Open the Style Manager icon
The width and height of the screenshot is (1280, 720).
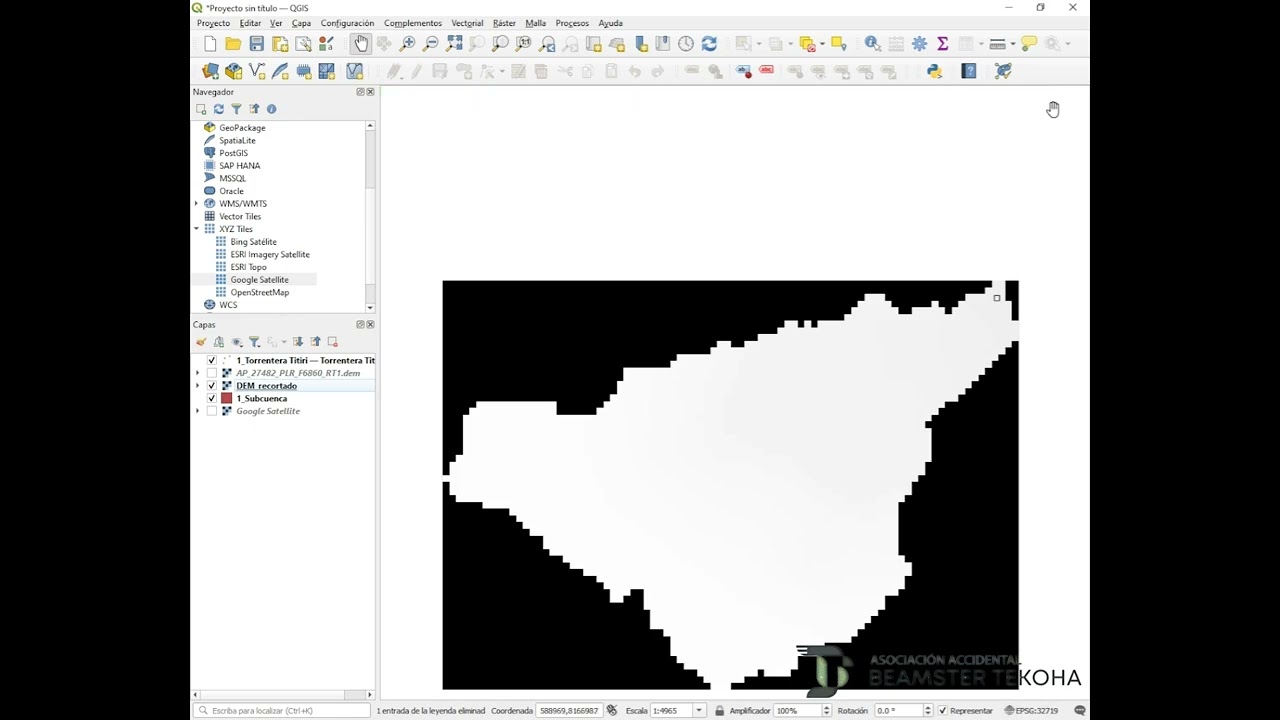coord(326,44)
